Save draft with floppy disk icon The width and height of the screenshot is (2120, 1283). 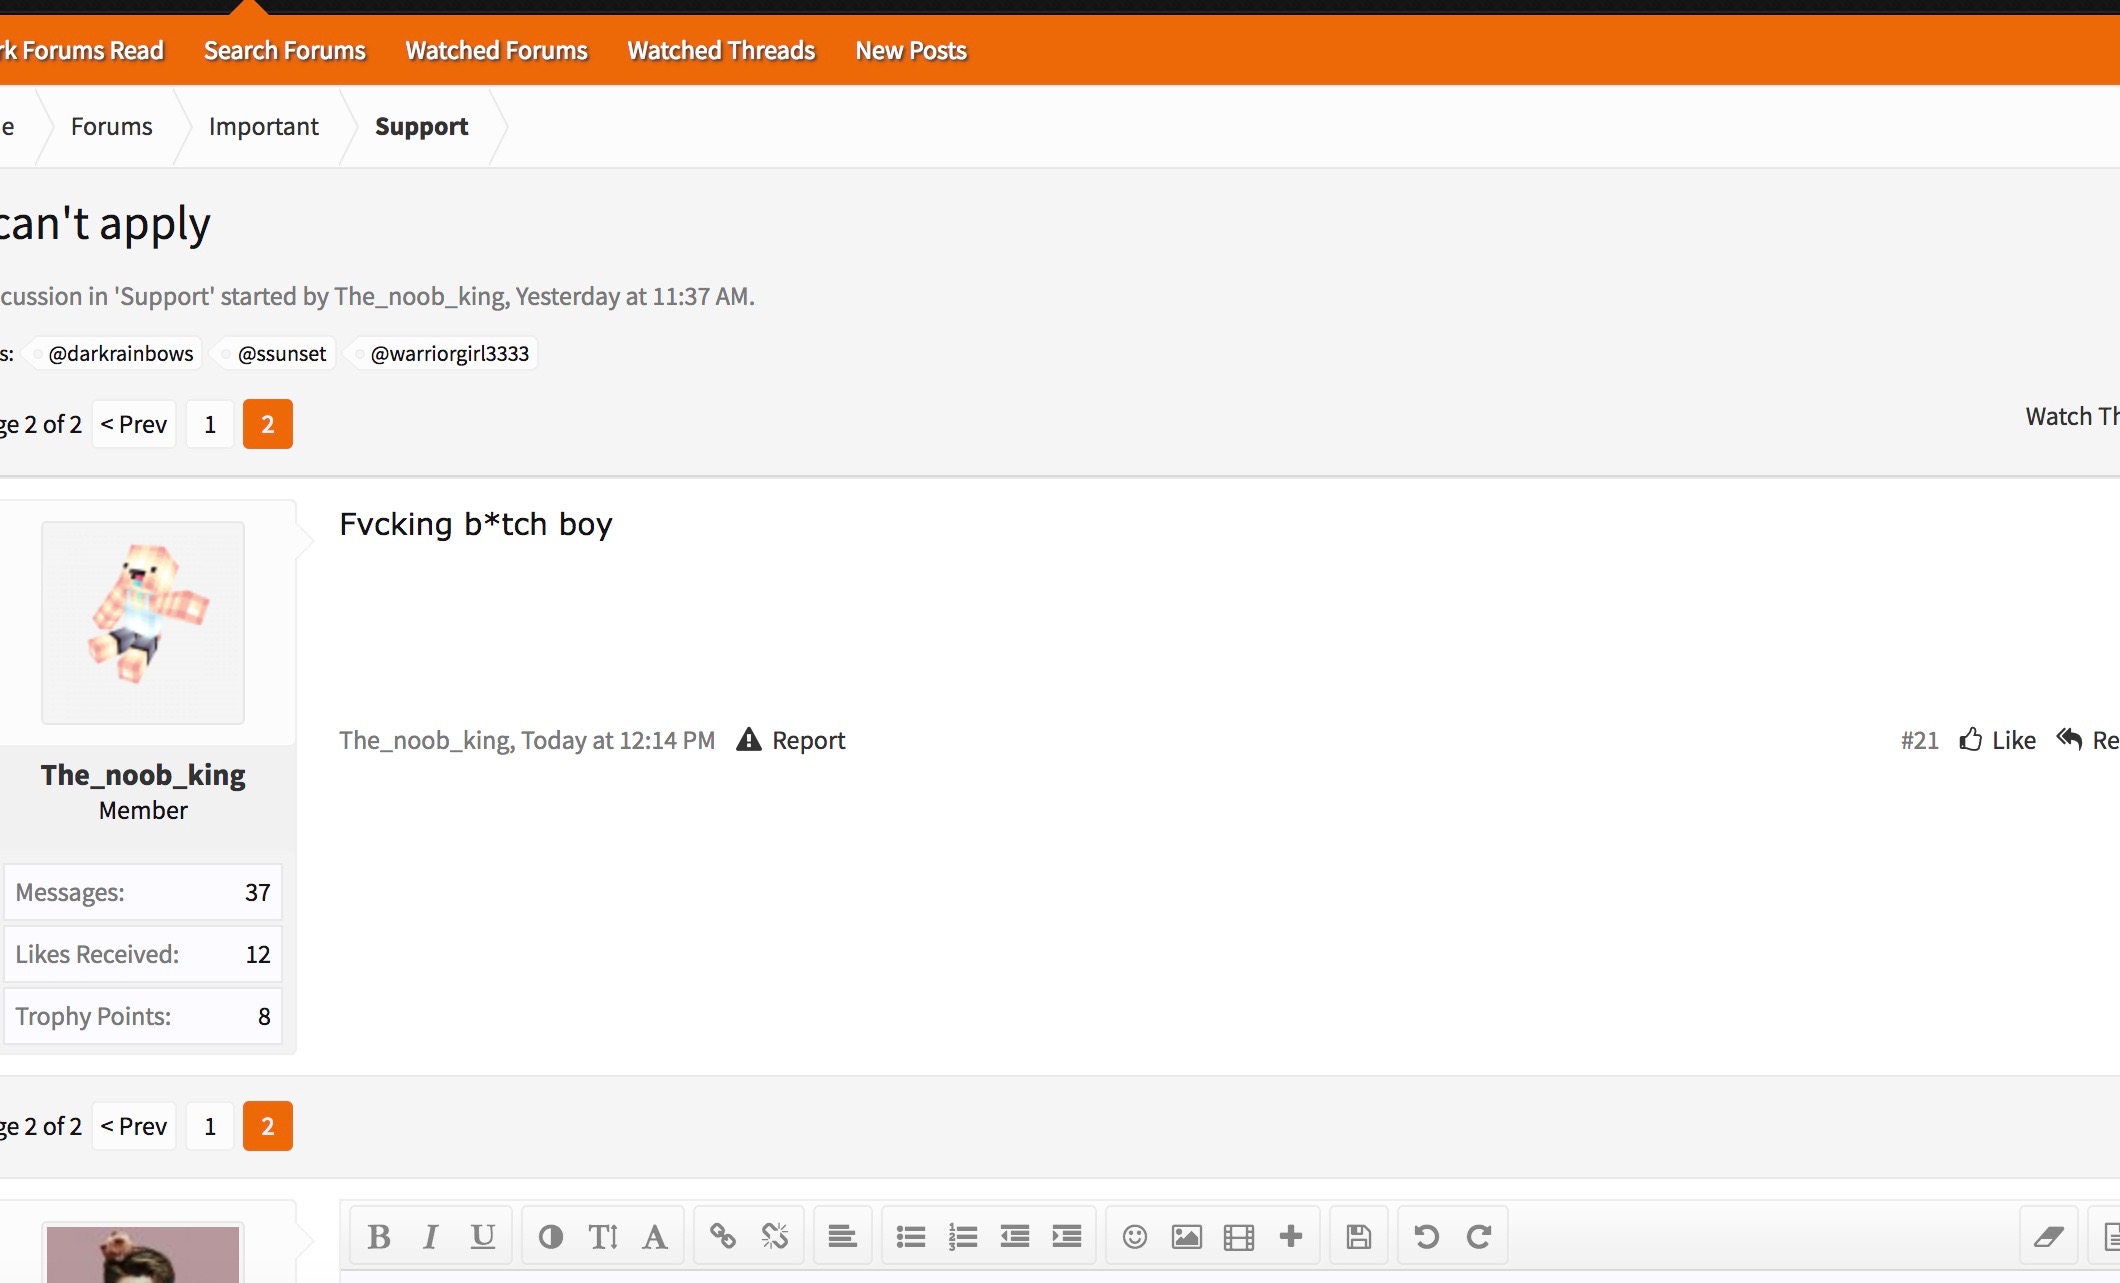coord(1359,1237)
